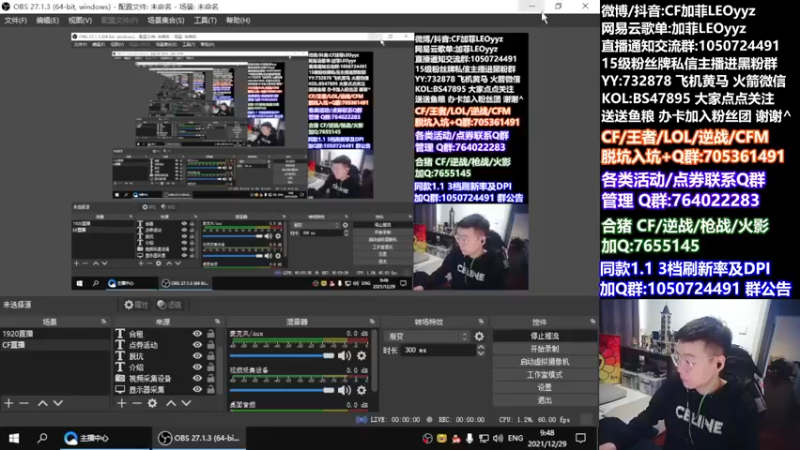Open the 场景集合(S) menu

[166, 20]
